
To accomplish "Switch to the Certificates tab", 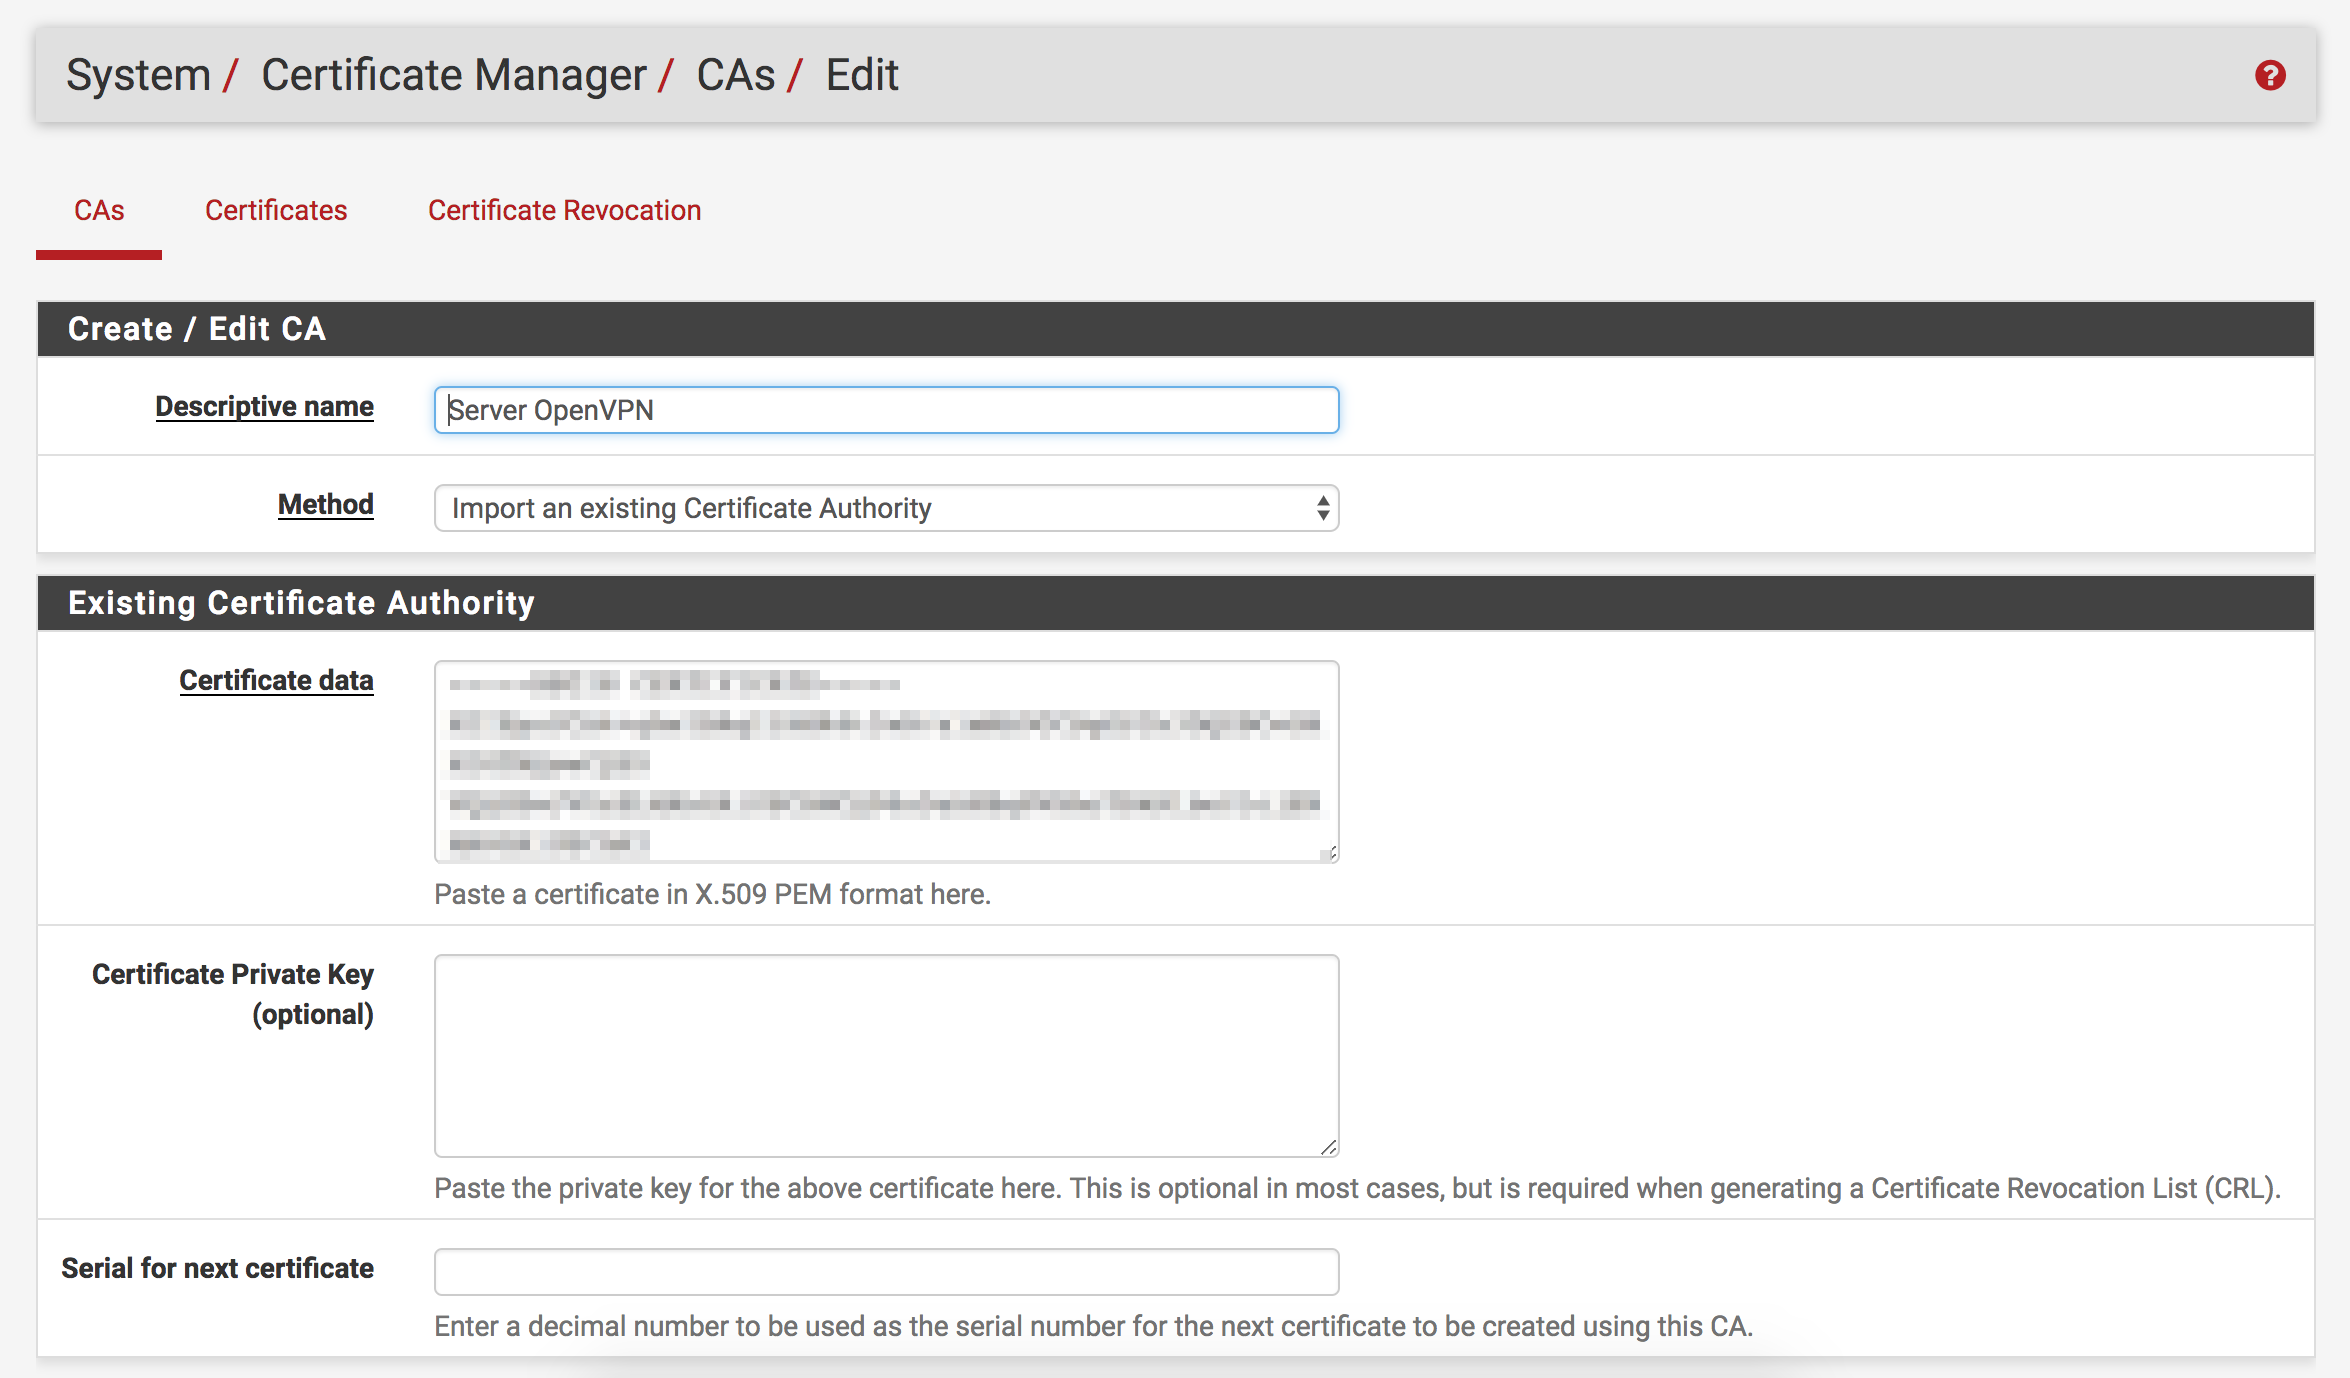I will [x=276, y=210].
